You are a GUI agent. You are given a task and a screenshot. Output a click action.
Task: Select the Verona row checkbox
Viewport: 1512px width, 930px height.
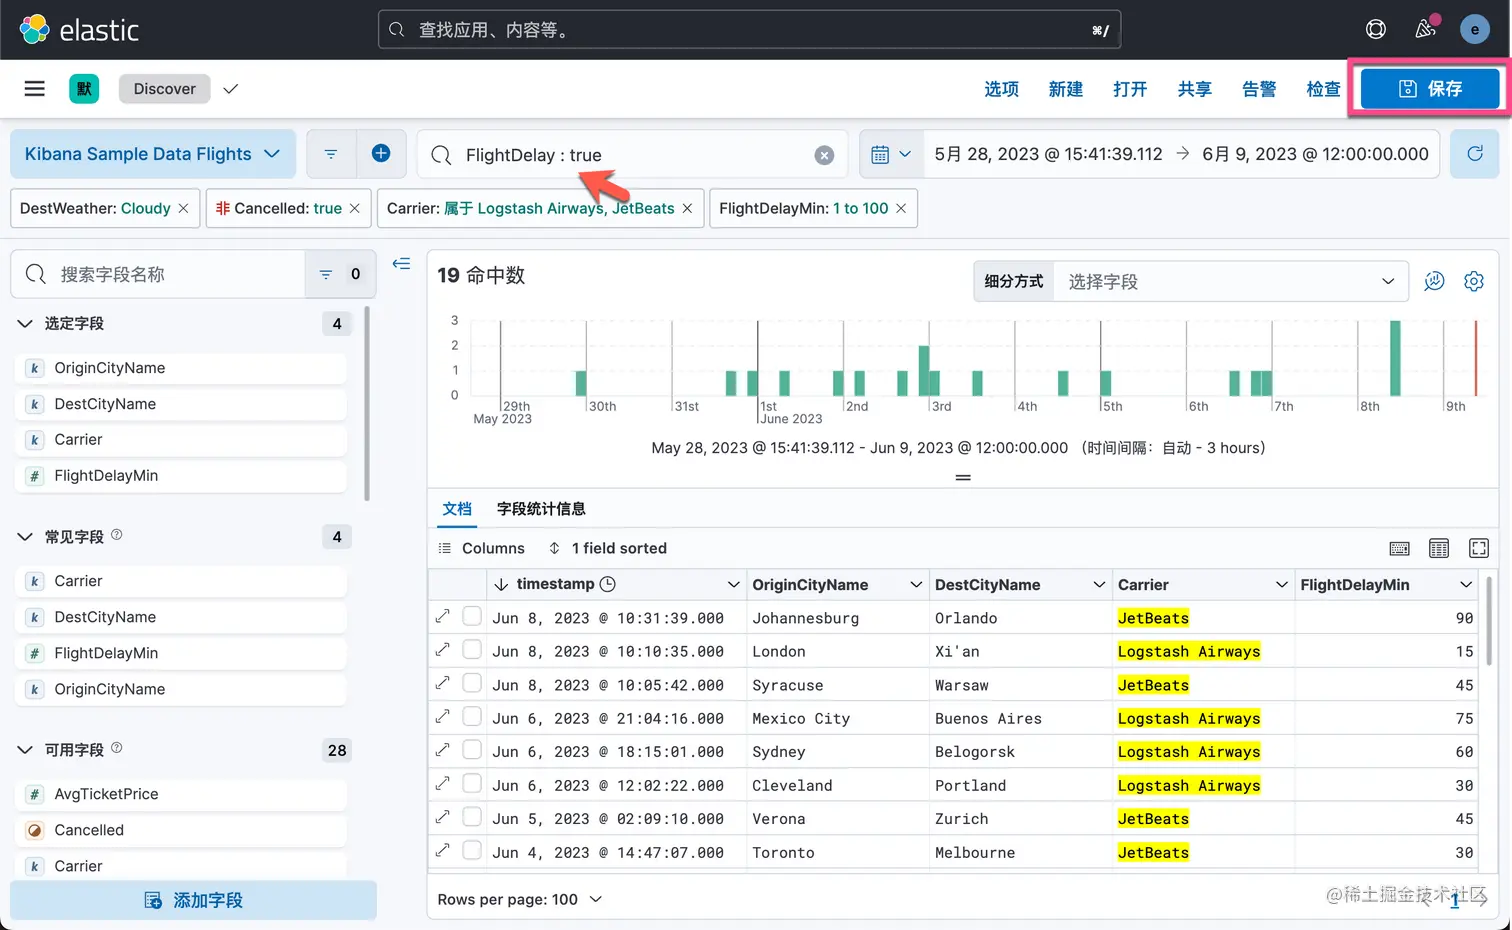click(x=472, y=817)
